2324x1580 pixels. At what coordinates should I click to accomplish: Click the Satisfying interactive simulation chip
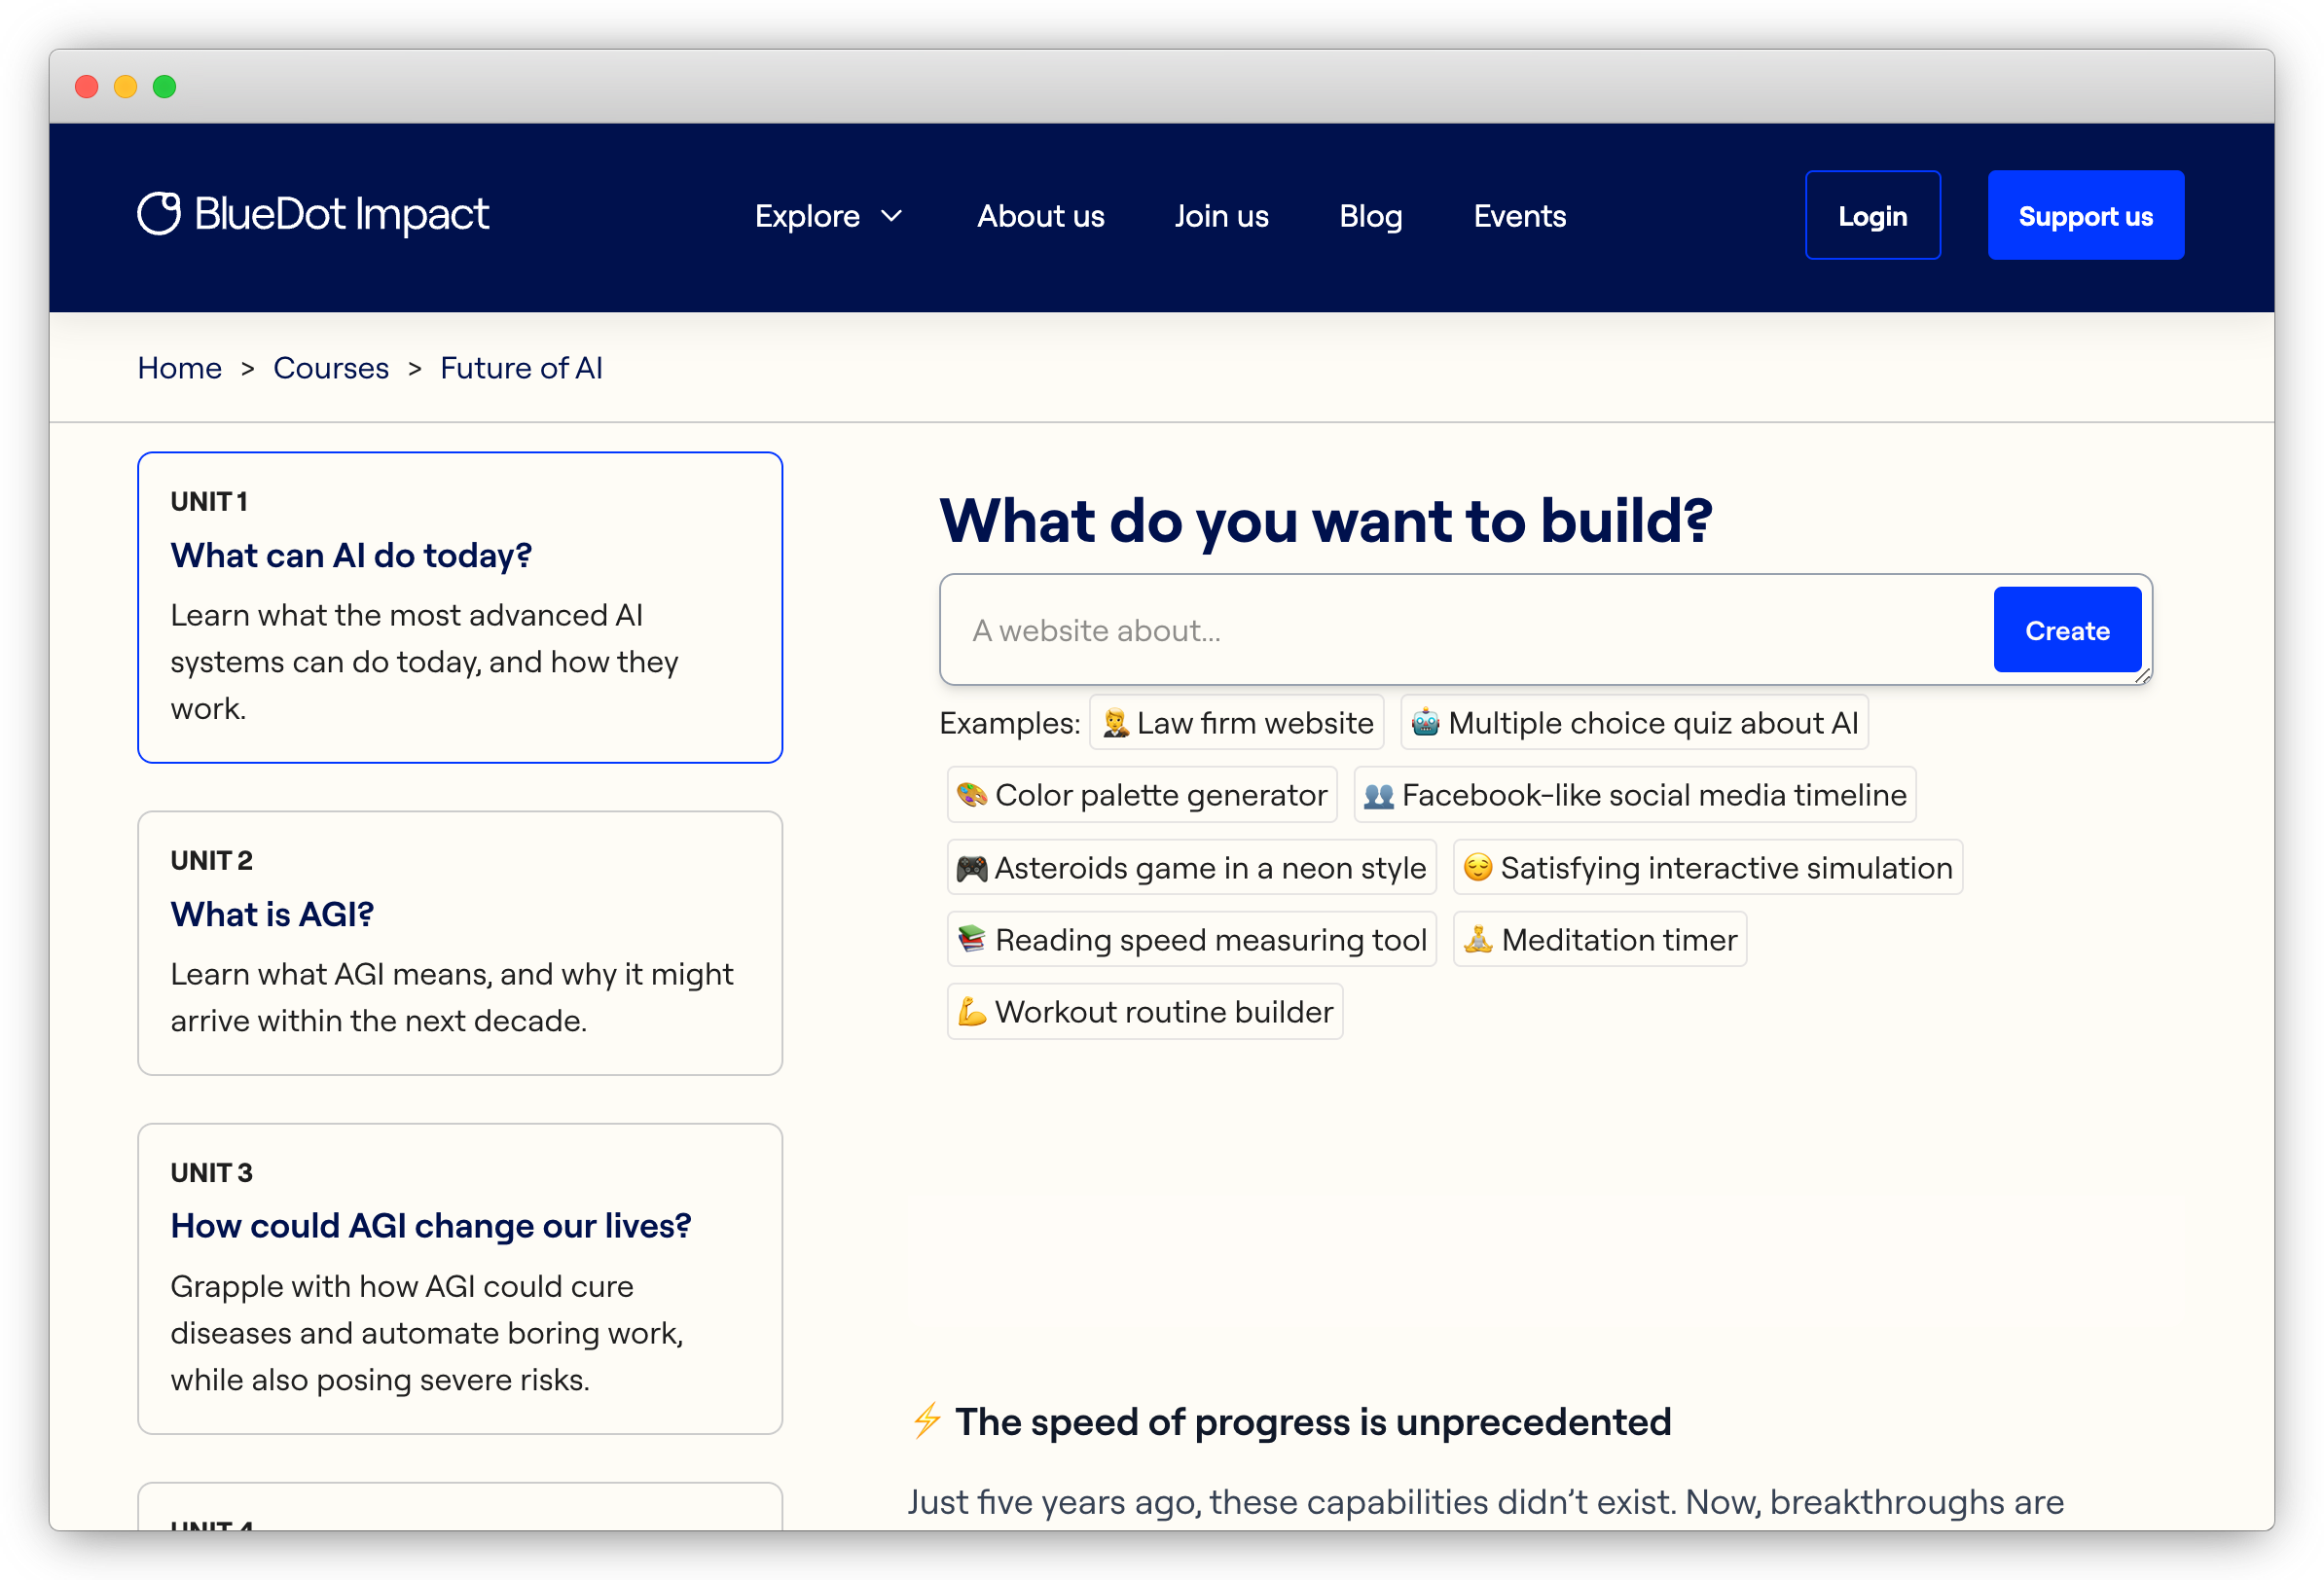tap(1705, 867)
